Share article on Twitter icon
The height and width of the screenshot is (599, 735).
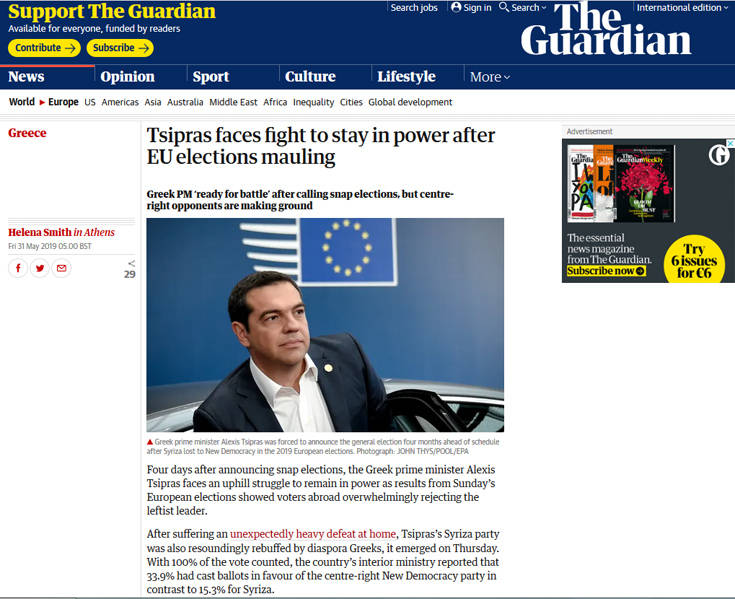(40, 268)
